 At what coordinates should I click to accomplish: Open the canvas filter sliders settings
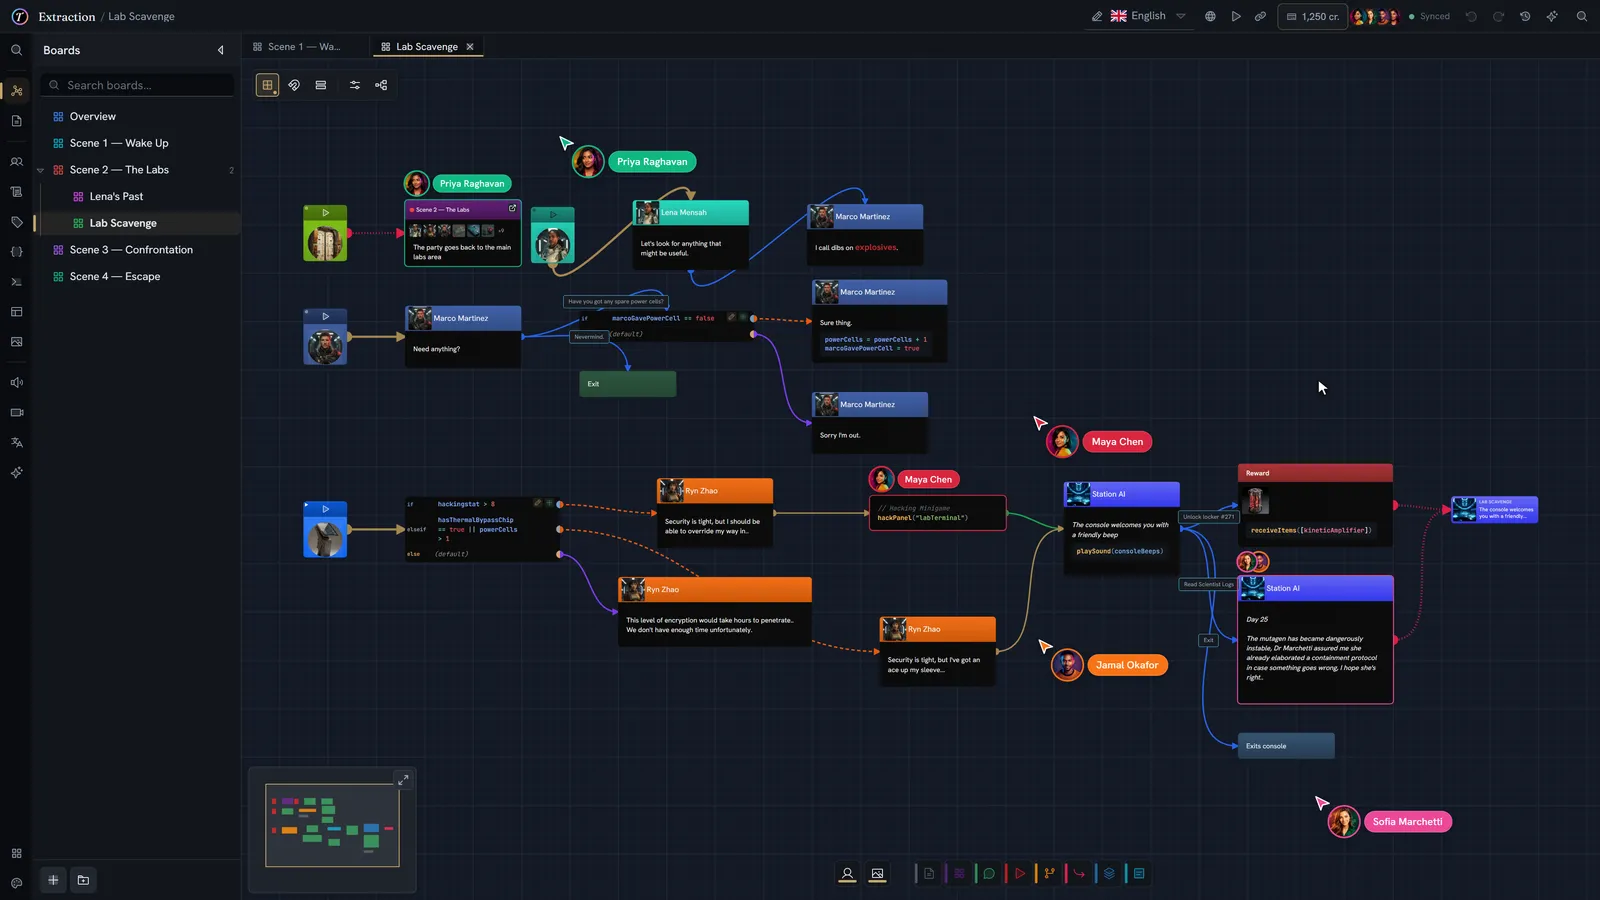coord(355,85)
